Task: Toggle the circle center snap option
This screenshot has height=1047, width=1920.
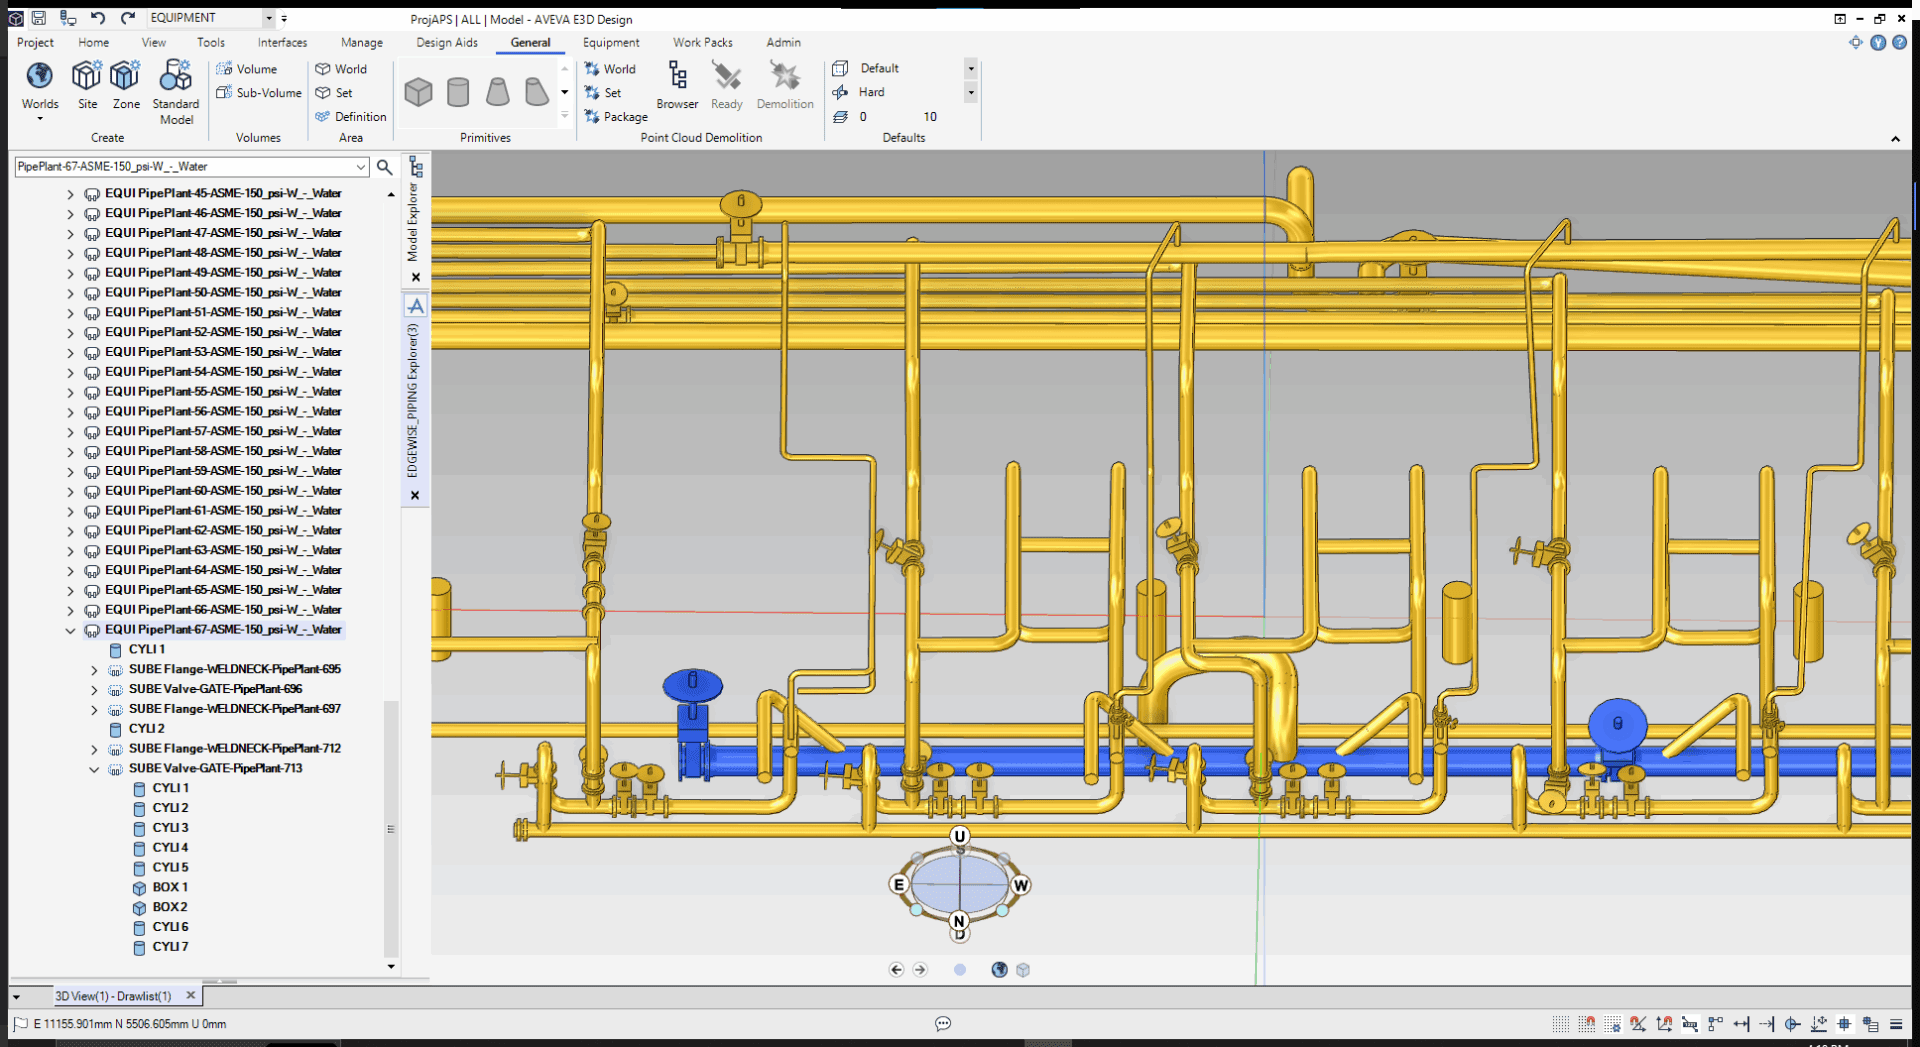Action: coord(1793,1024)
